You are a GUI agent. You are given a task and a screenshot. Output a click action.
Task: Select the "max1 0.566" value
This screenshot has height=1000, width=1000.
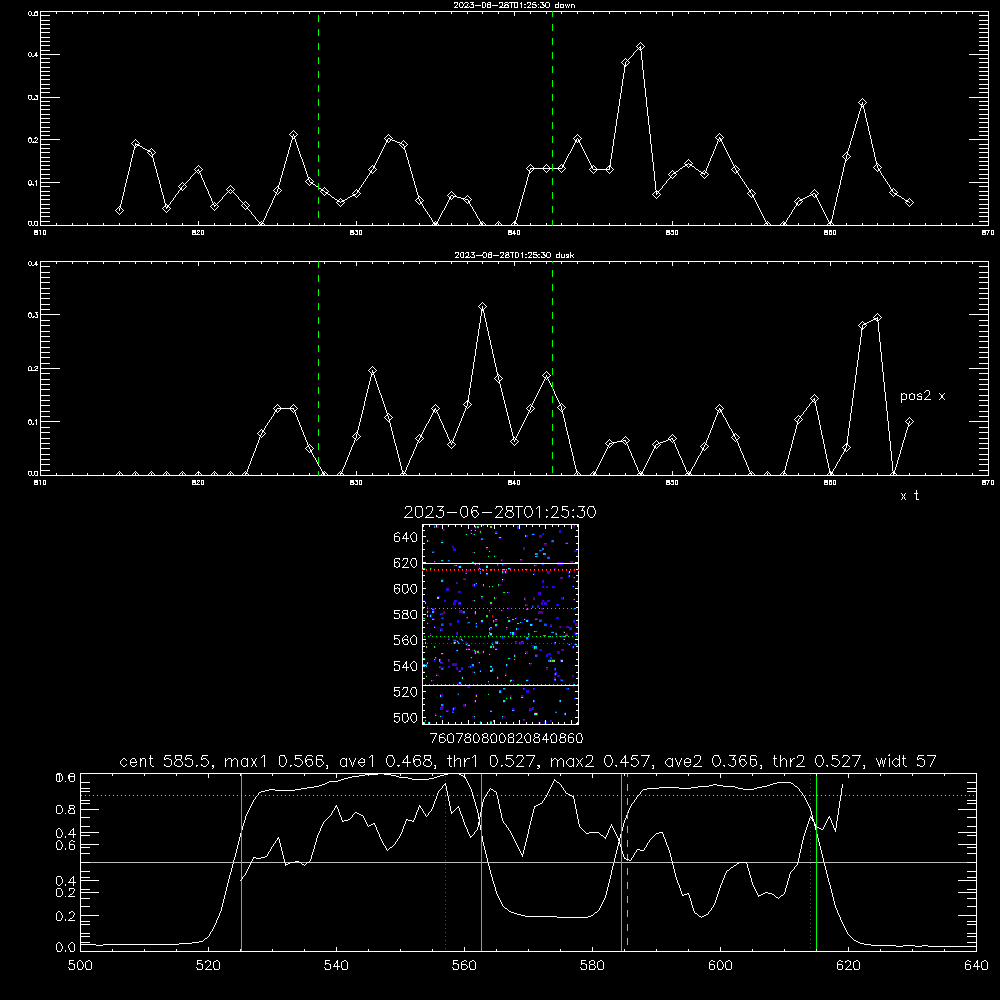(x=275, y=761)
